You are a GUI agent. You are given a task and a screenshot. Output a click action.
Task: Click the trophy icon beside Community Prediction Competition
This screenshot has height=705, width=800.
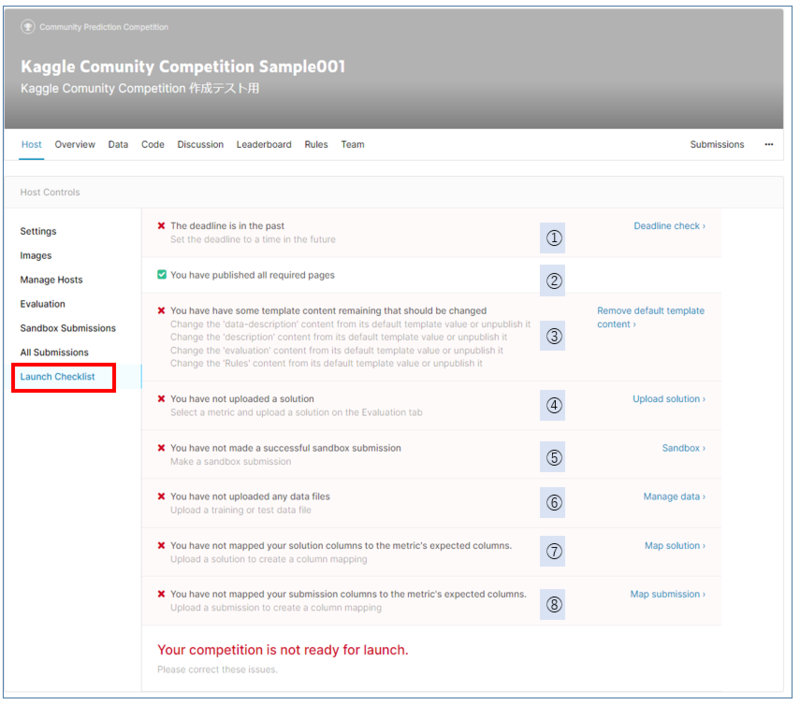[x=28, y=27]
